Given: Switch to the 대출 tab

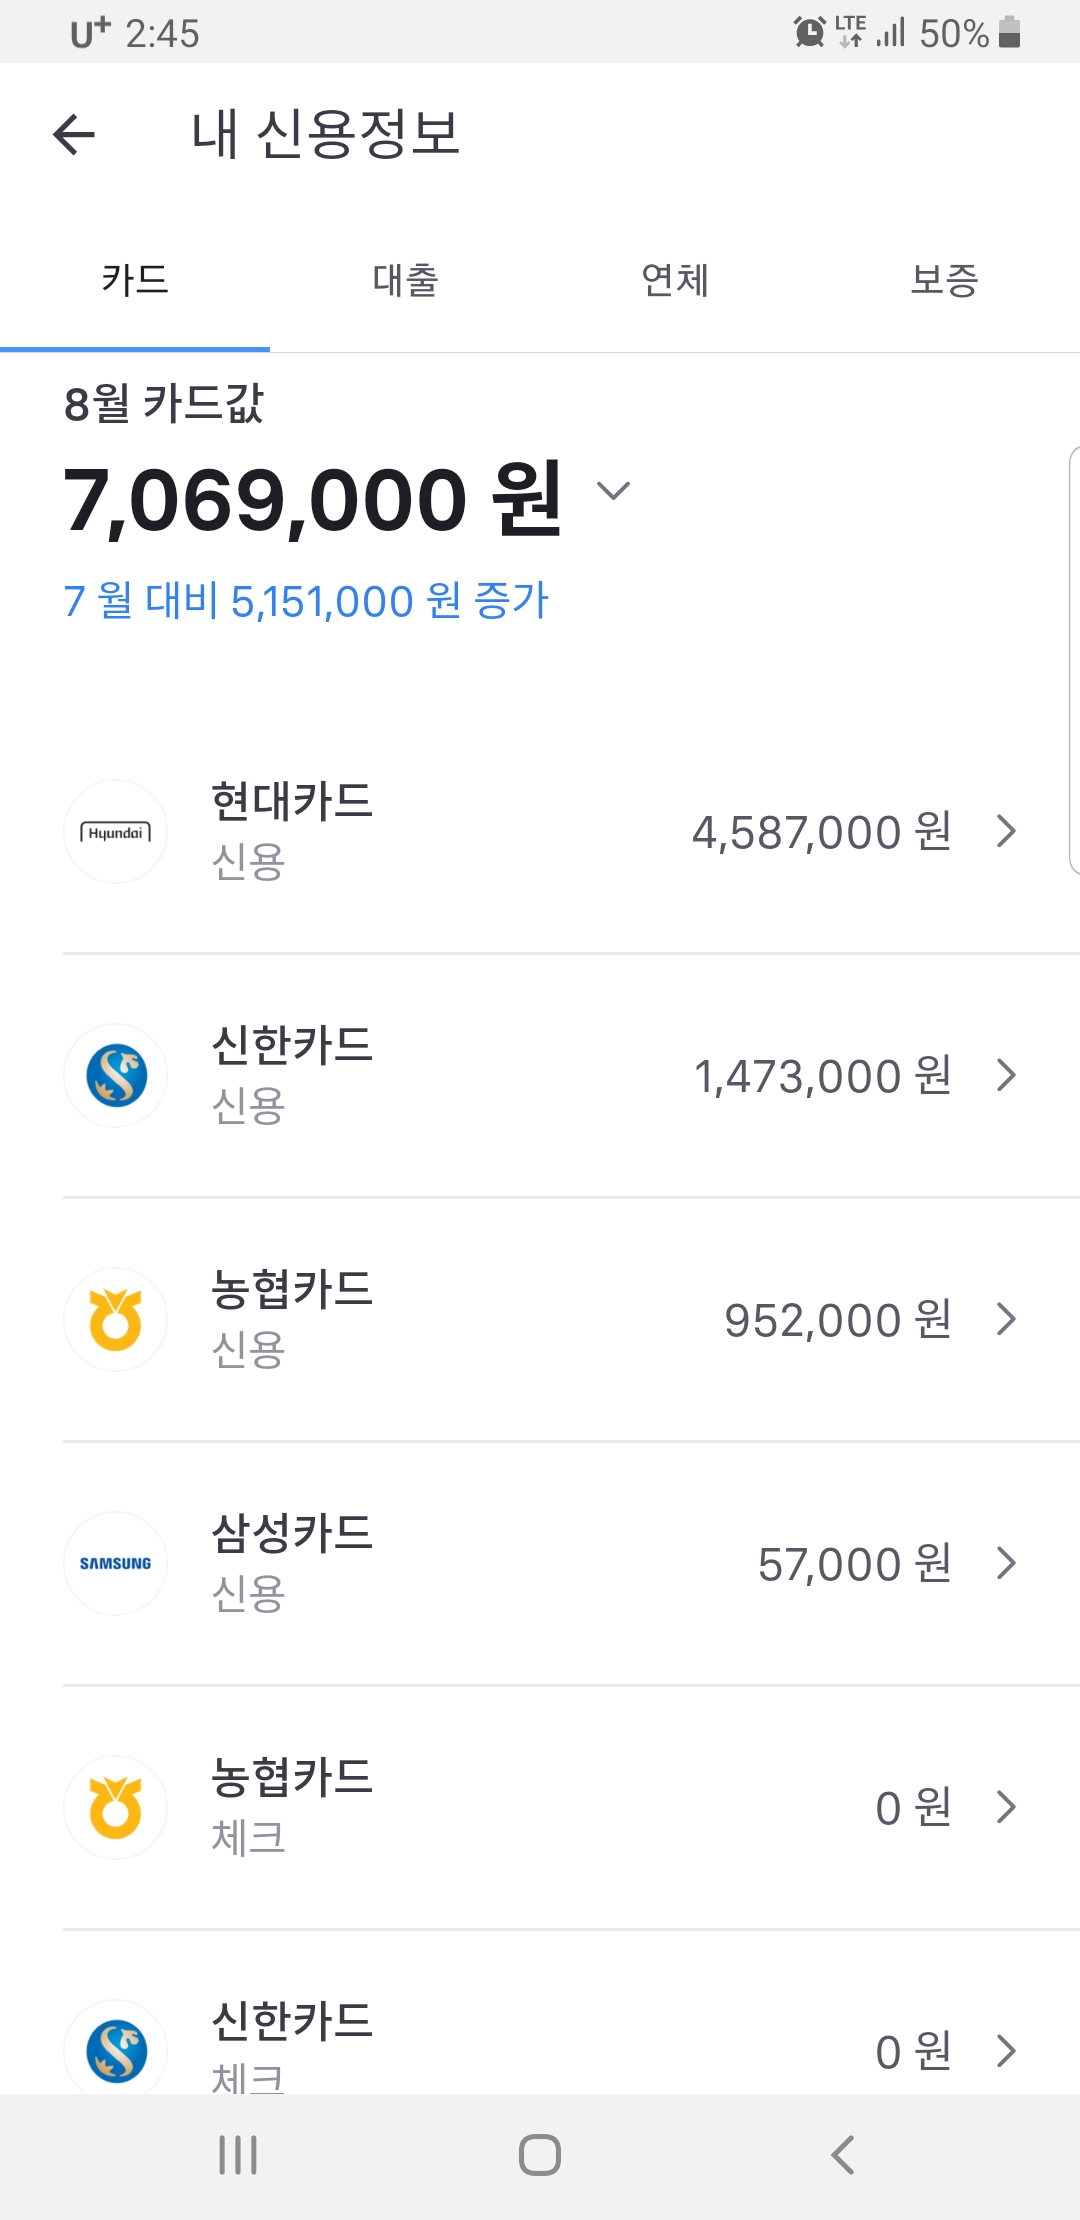Looking at the screenshot, I should [405, 280].
